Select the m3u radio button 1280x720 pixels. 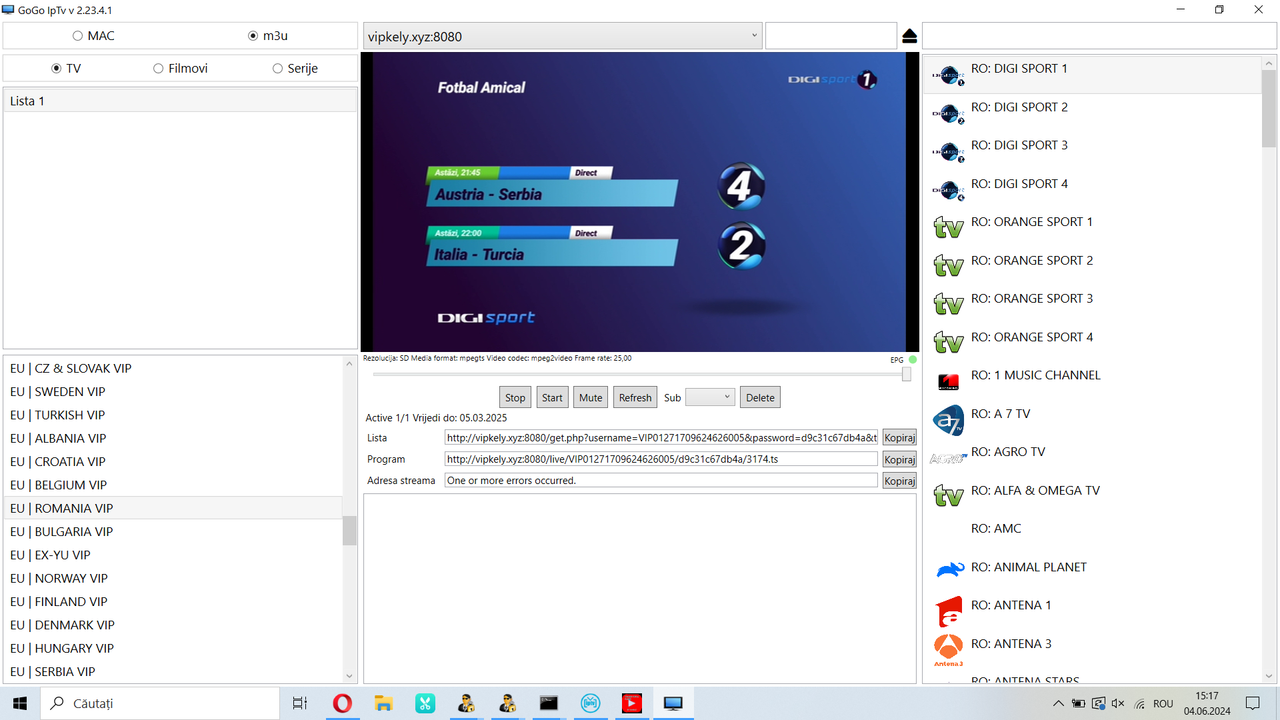click(x=253, y=36)
